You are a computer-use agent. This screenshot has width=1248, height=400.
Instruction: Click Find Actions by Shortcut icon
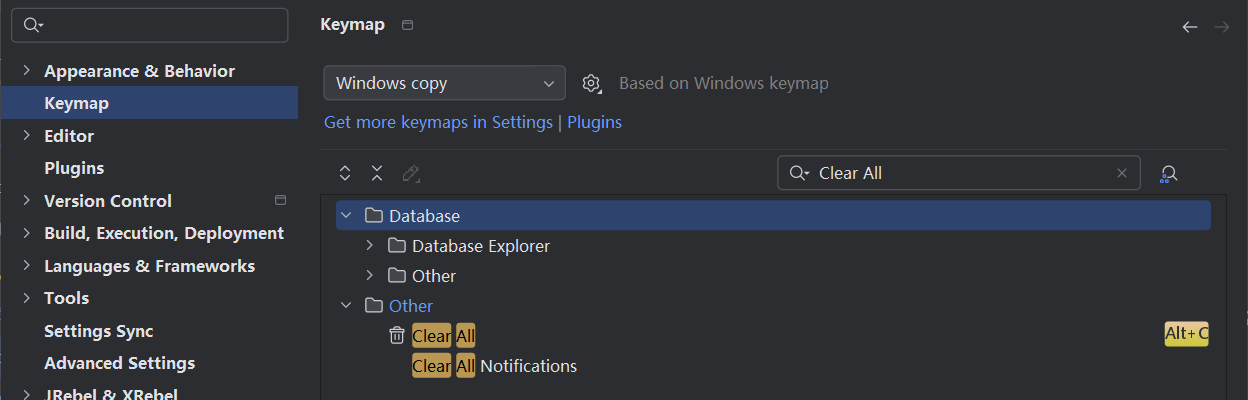pos(1168,174)
